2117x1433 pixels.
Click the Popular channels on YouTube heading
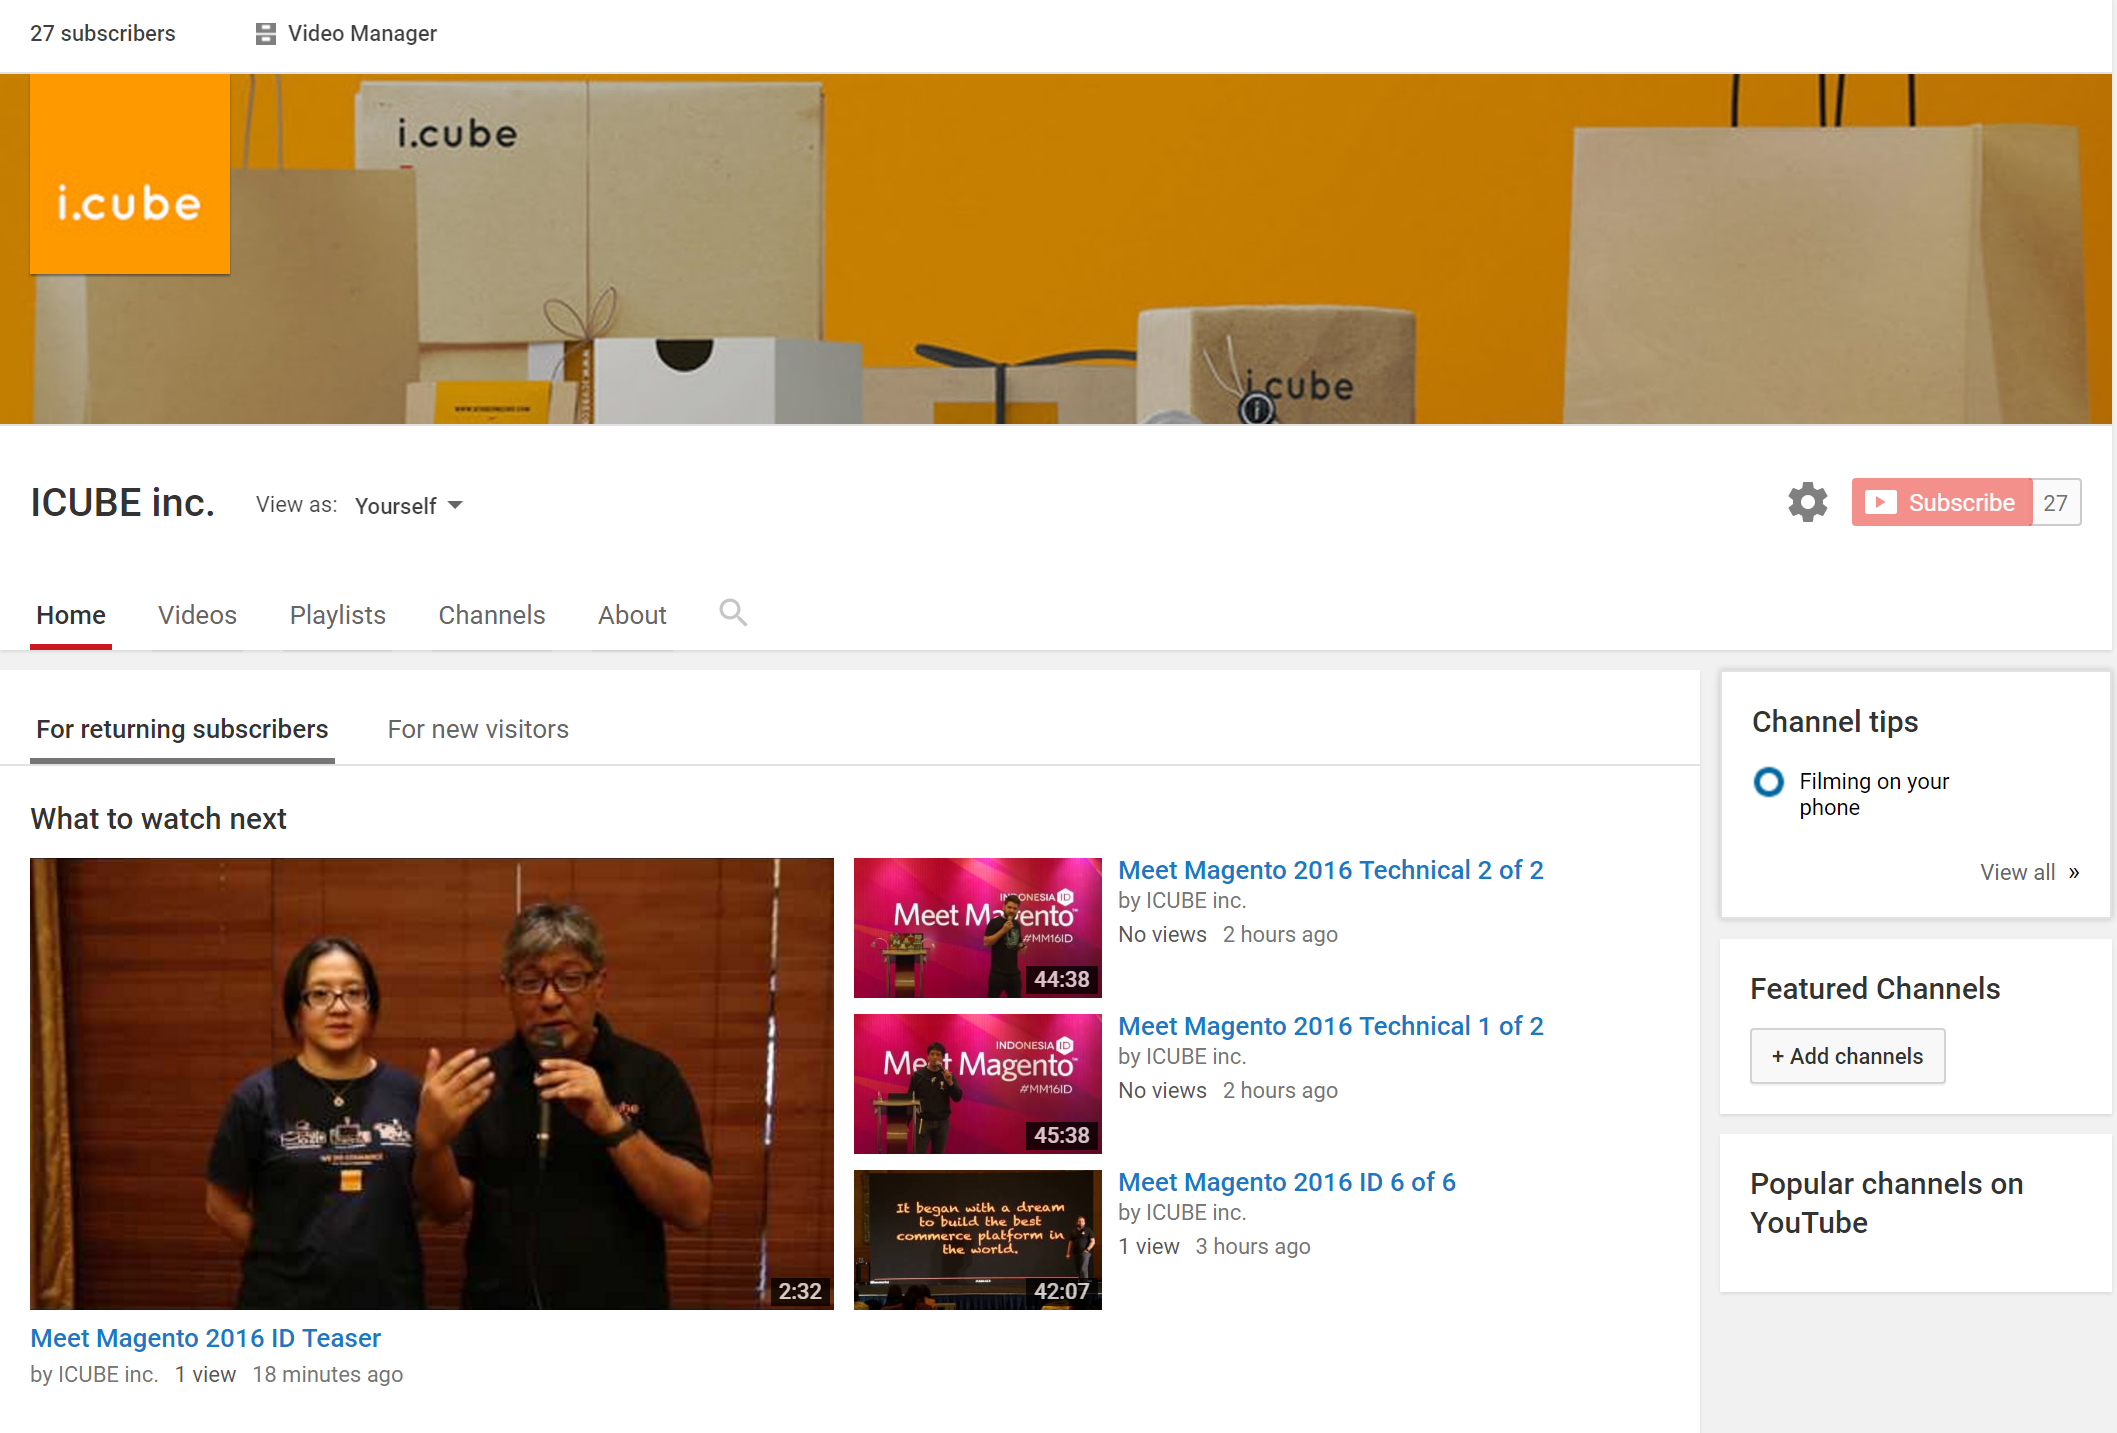[1886, 1203]
